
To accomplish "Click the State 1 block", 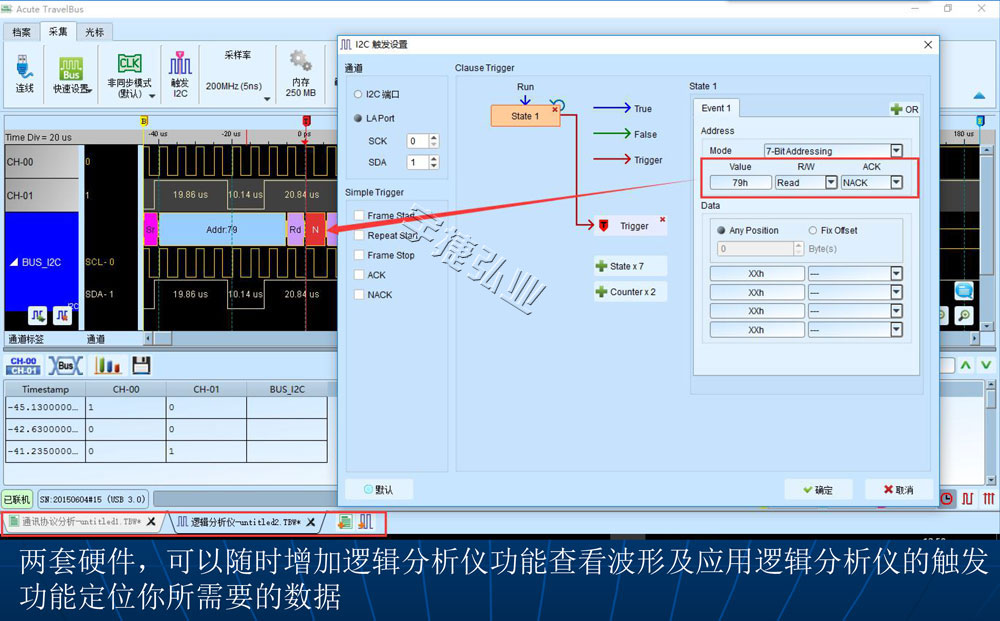I will pos(525,116).
